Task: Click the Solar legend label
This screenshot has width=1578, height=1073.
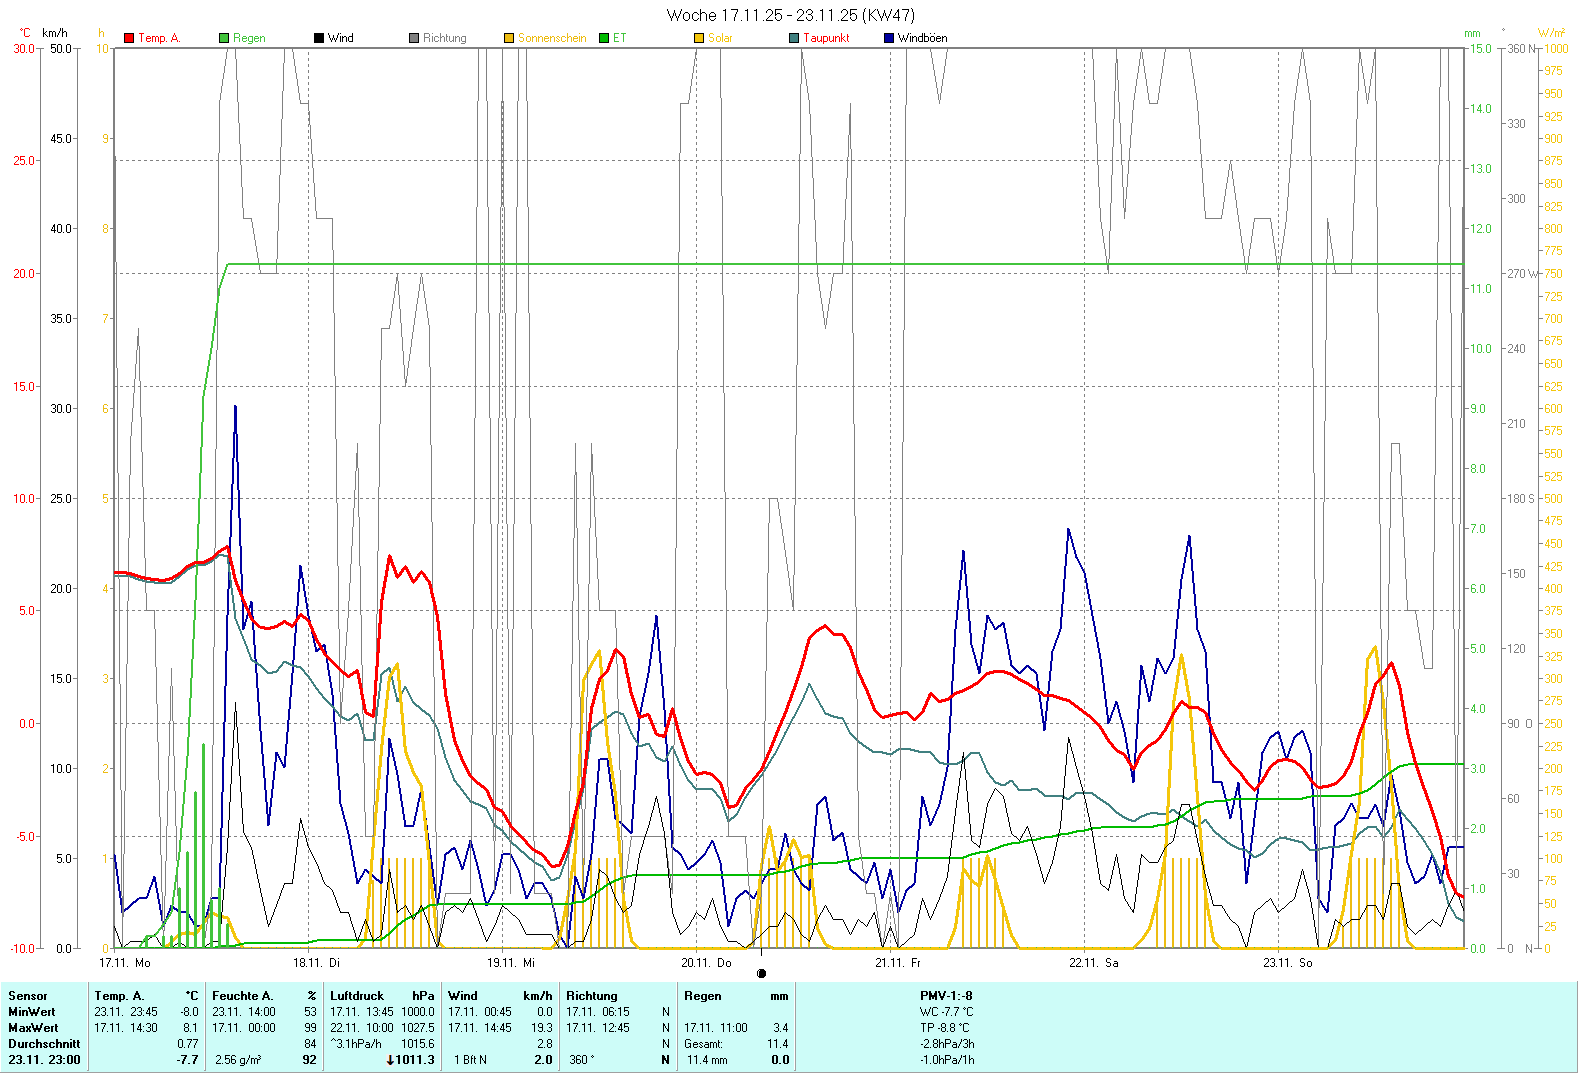Action: pyautogui.click(x=720, y=38)
